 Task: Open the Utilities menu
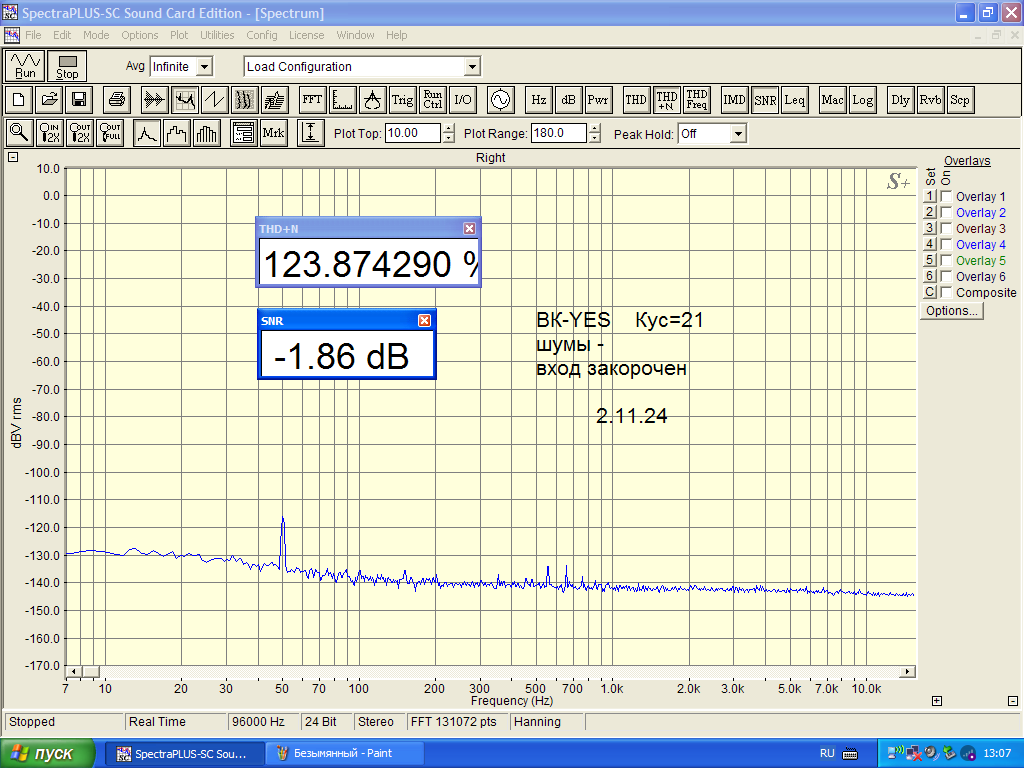[217, 35]
